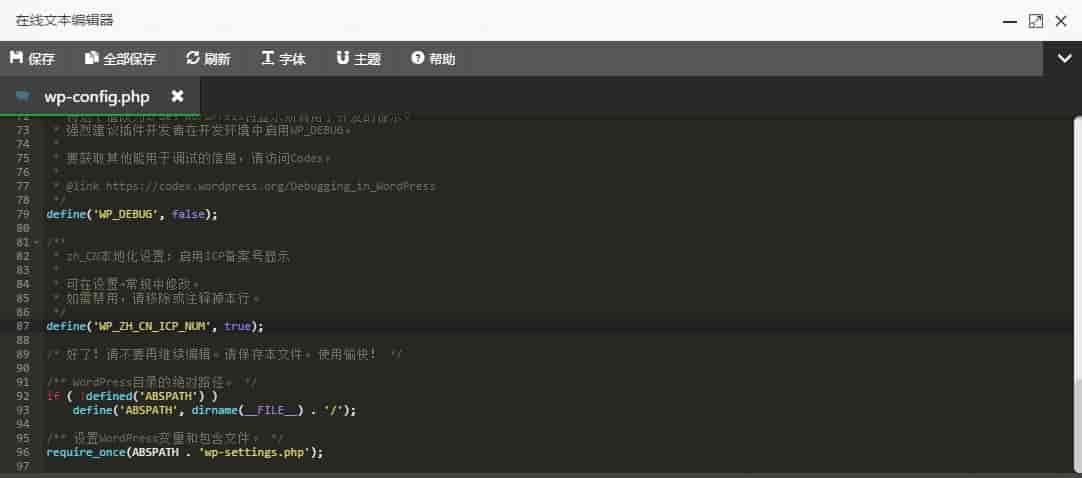Expand the toolbar chevron at top right

pyautogui.click(x=1064, y=59)
